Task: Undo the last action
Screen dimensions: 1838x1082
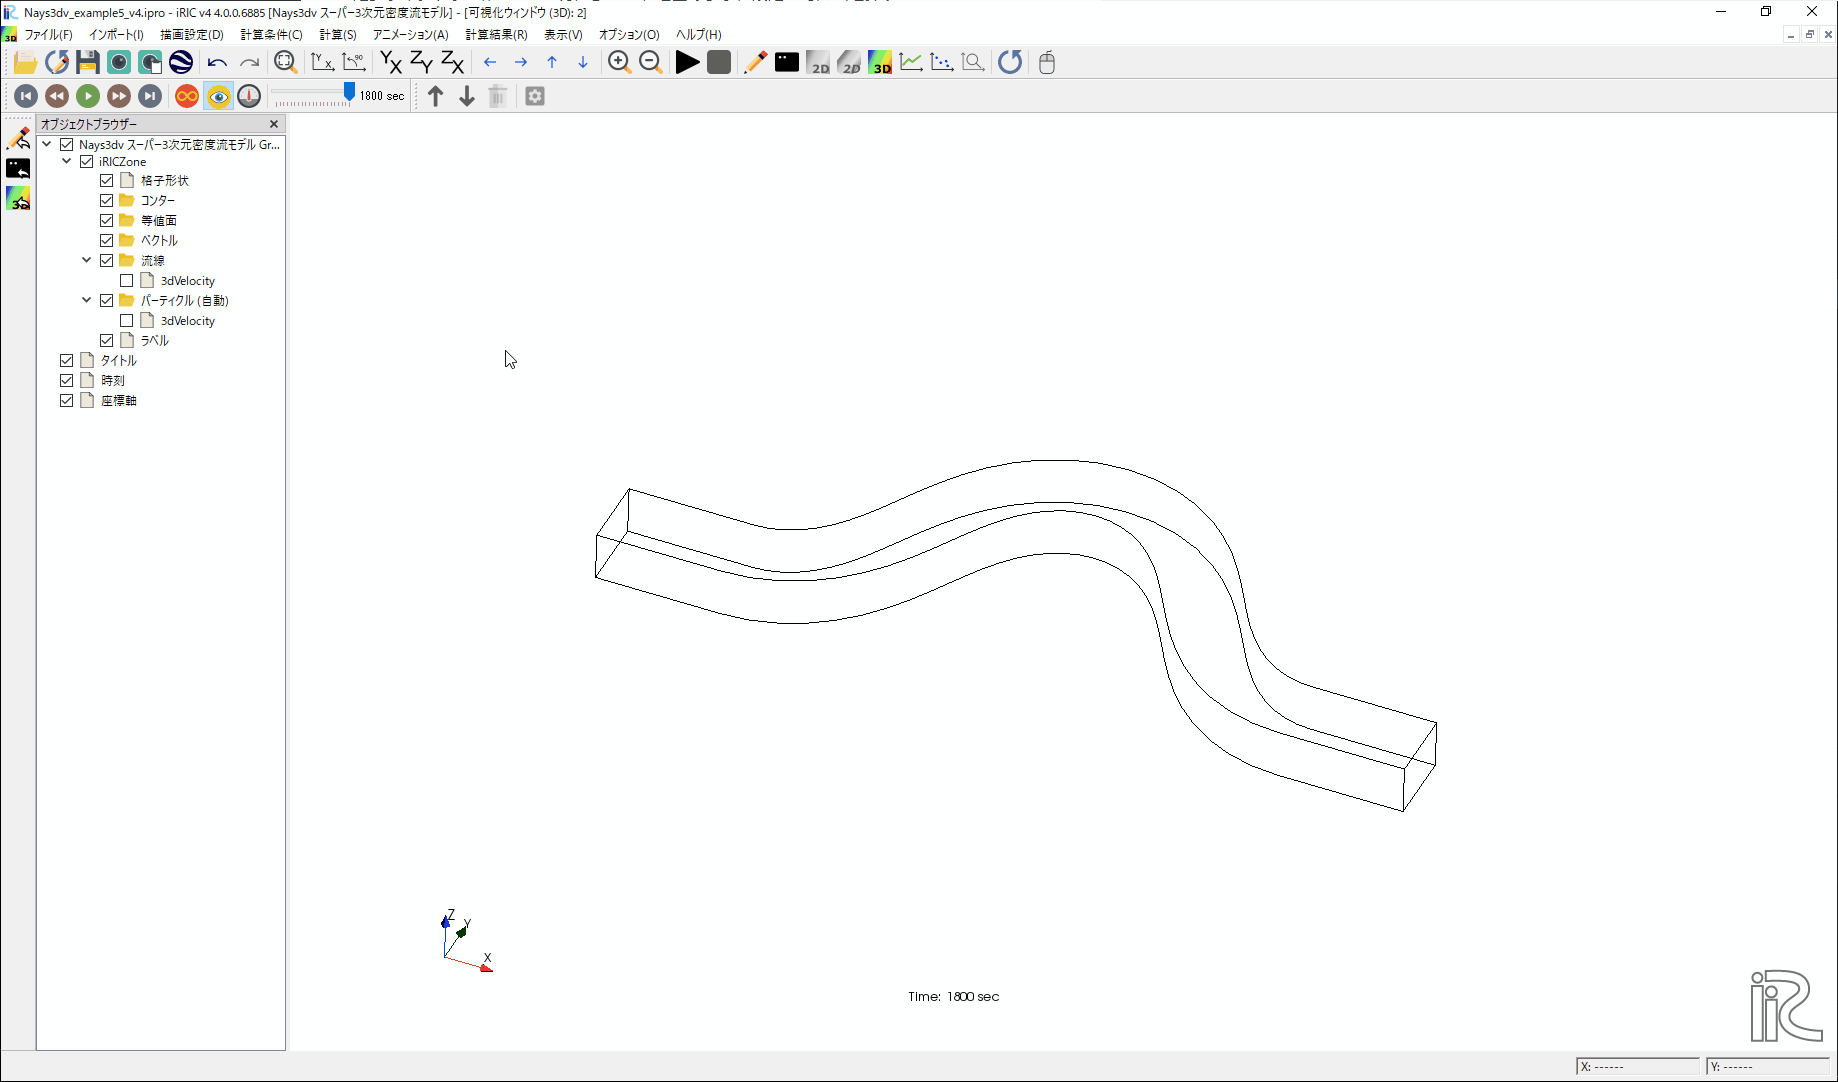Action: 217,62
